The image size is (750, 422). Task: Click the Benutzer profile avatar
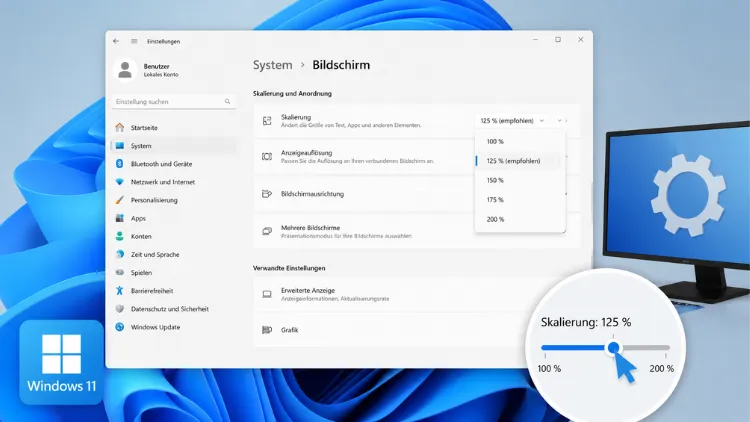pos(125,70)
